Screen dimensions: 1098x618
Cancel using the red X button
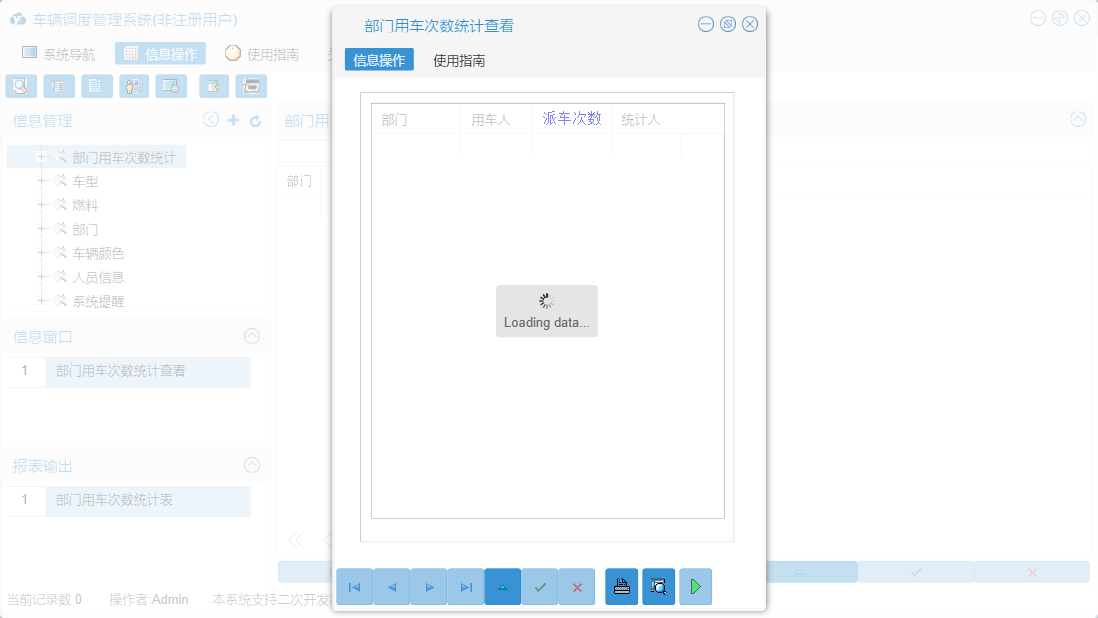pos(577,587)
